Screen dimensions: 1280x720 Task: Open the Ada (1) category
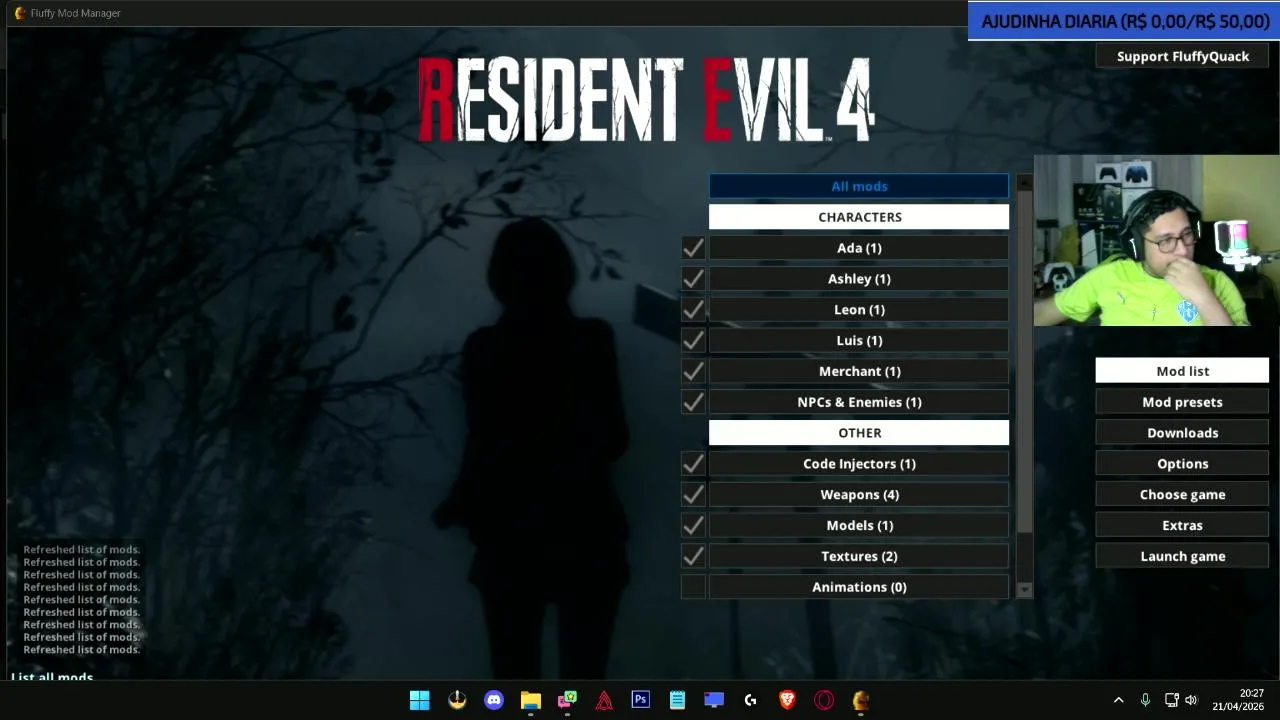(x=859, y=248)
